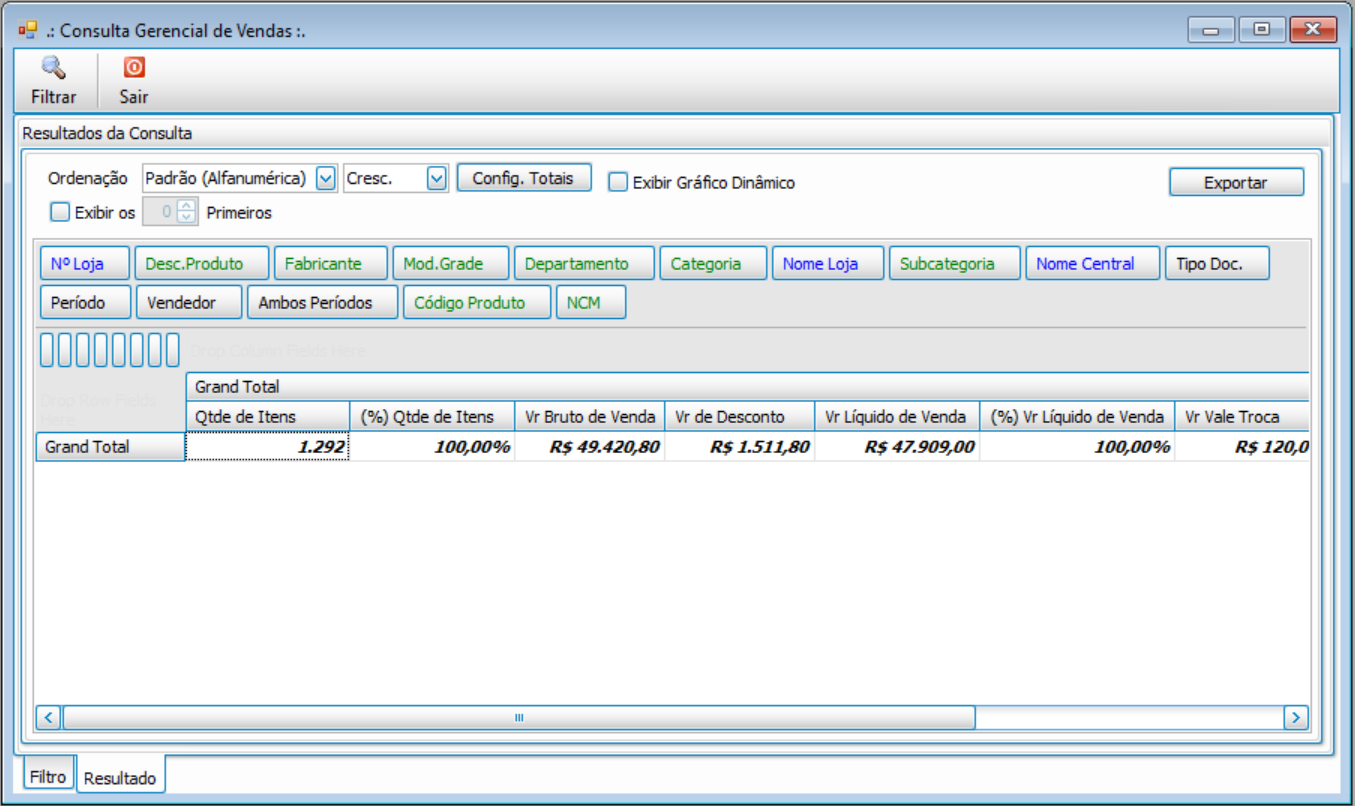
Task: Select the Nº Loja field button
Action: (85, 264)
